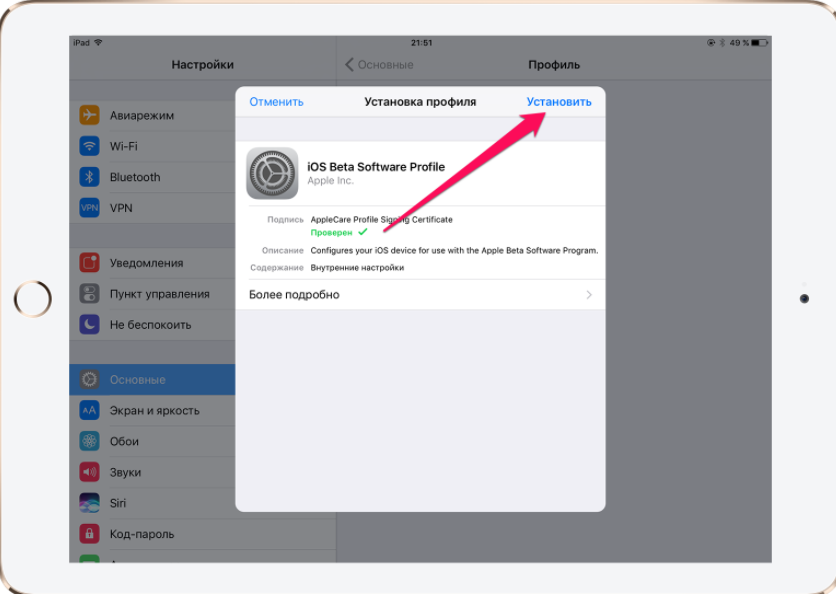Image resolution: width=836 pixels, height=594 pixels.
Task: Tap the Уведомления notifications icon
Action: point(90,263)
